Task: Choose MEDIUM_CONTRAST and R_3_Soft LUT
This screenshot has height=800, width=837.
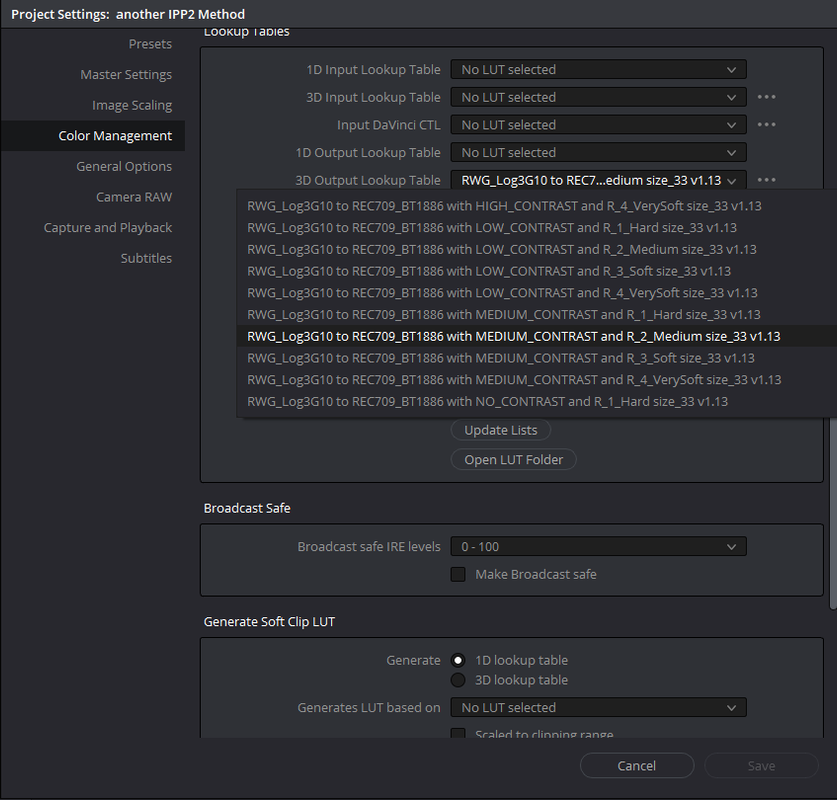Action: (536, 358)
